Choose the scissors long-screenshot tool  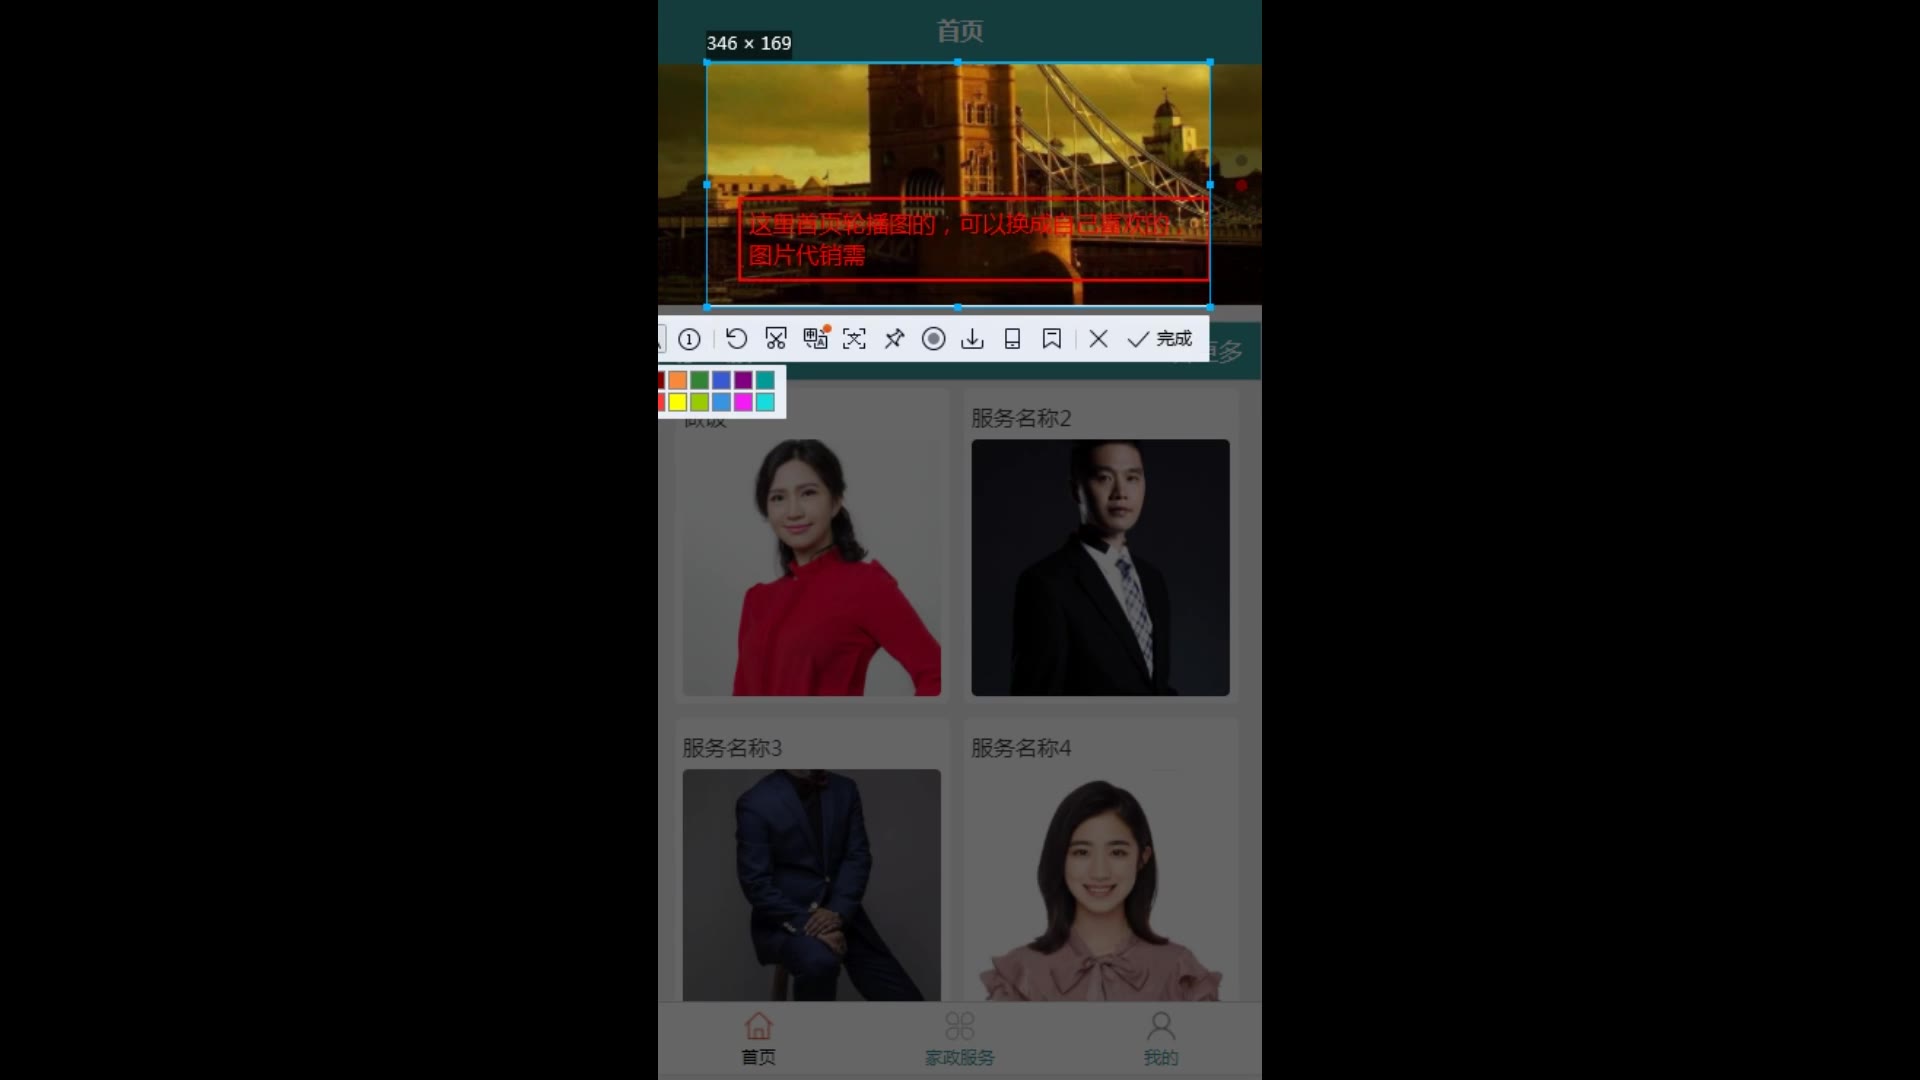point(776,339)
